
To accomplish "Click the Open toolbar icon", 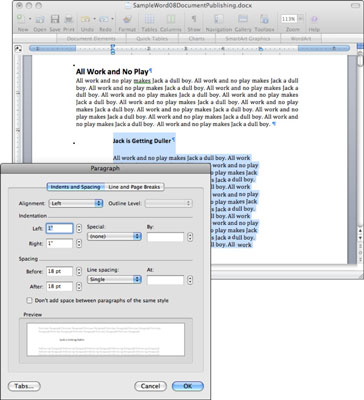I will (40, 19).
